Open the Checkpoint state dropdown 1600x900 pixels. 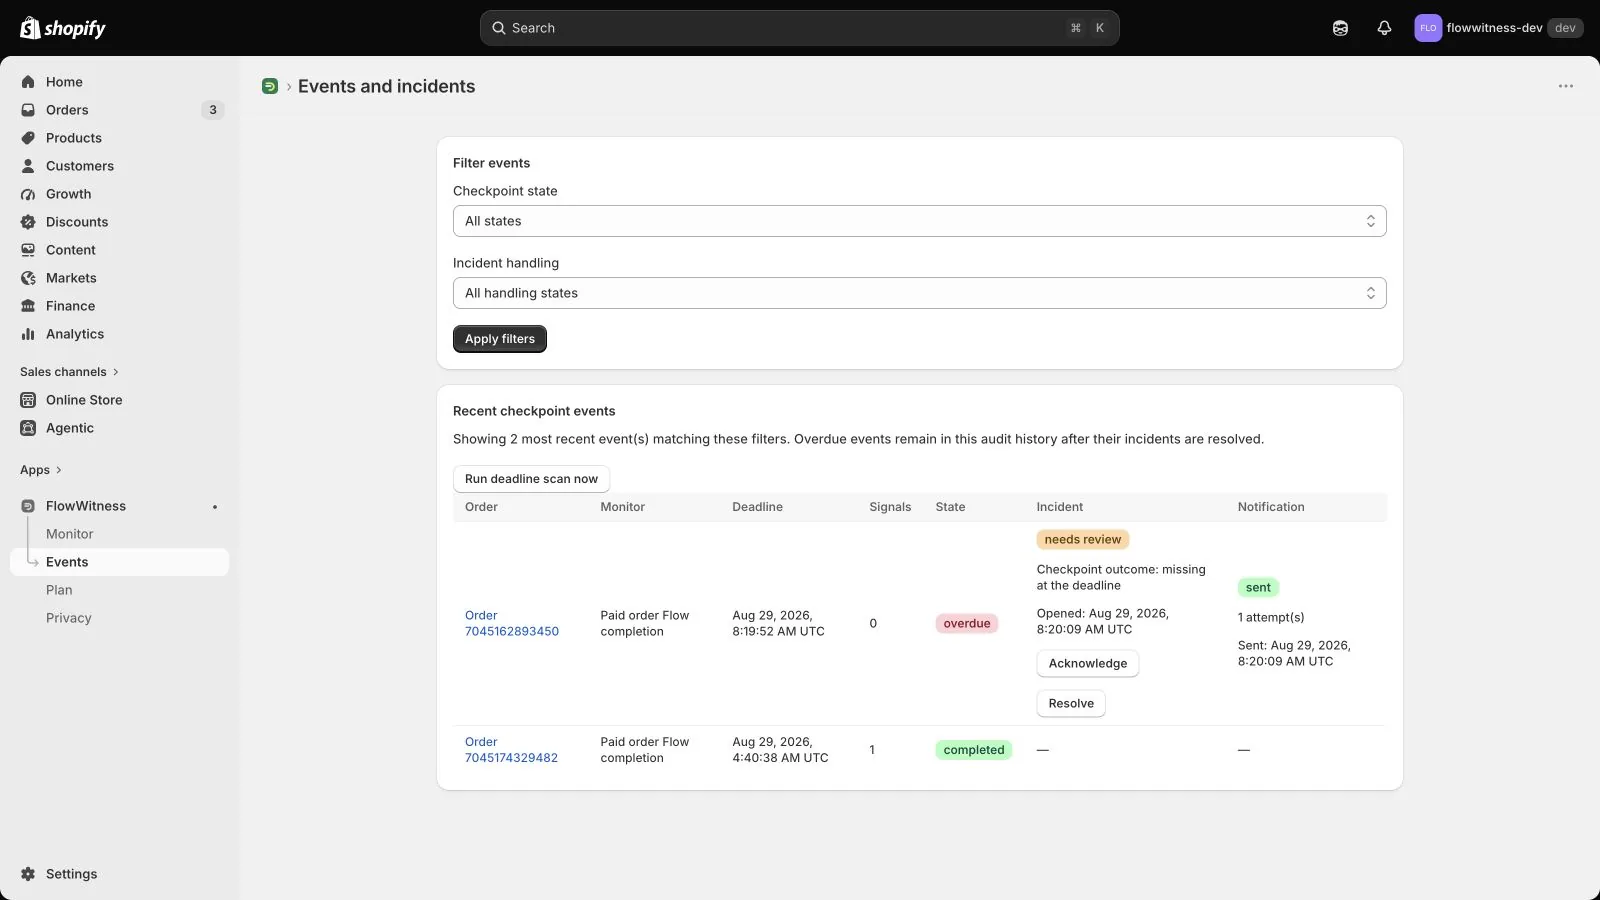[x=919, y=221]
